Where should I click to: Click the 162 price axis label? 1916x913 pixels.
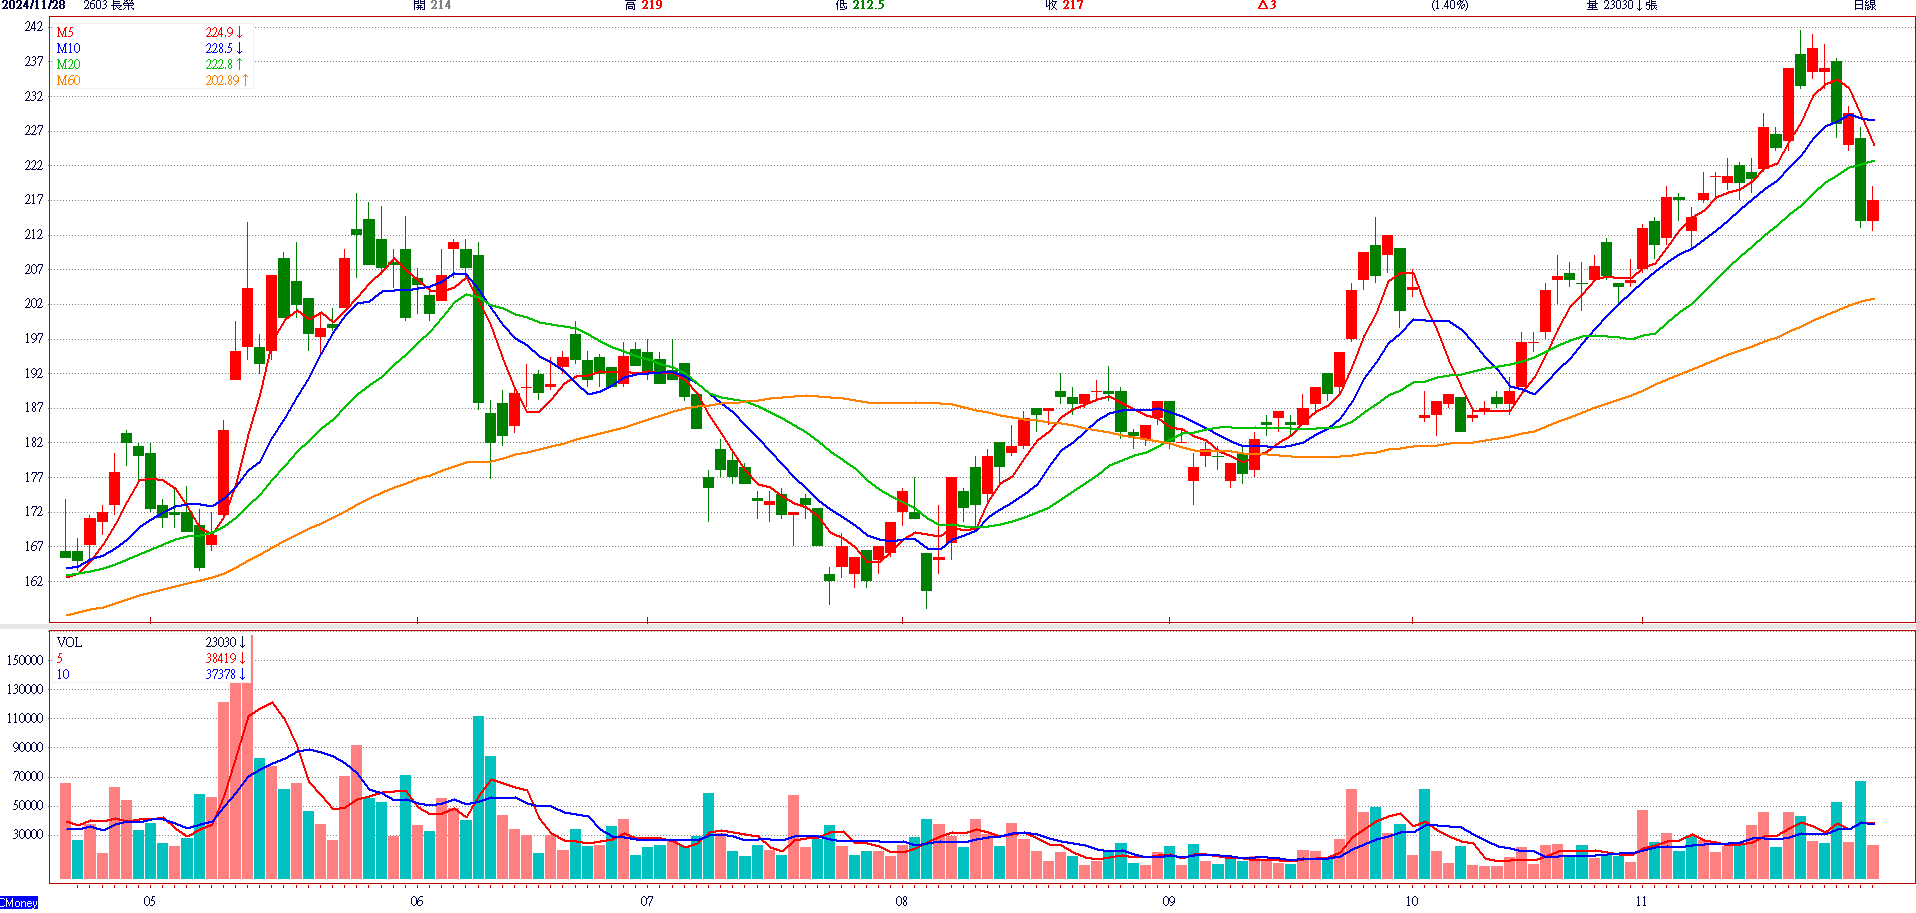[x=34, y=582]
